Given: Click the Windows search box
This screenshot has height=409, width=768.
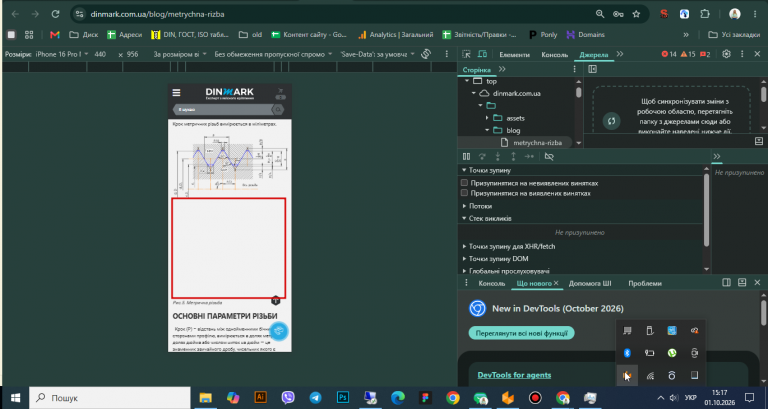Looking at the screenshot, I should tap(110, 398).
